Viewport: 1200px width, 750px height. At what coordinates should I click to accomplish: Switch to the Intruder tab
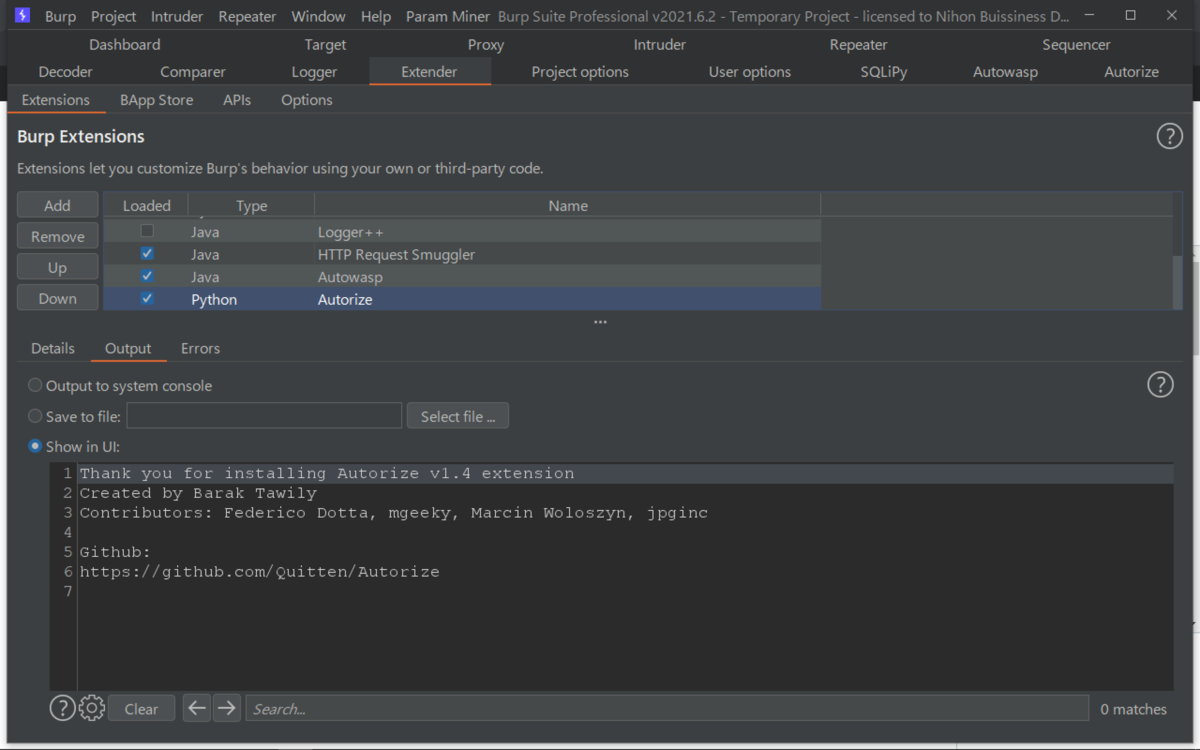pyautogui.click(x=660, y=44)
